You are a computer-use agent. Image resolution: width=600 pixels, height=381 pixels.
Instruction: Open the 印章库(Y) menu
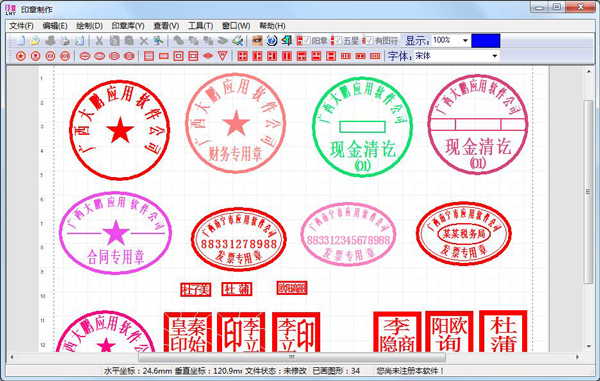[x=128, y=26]
